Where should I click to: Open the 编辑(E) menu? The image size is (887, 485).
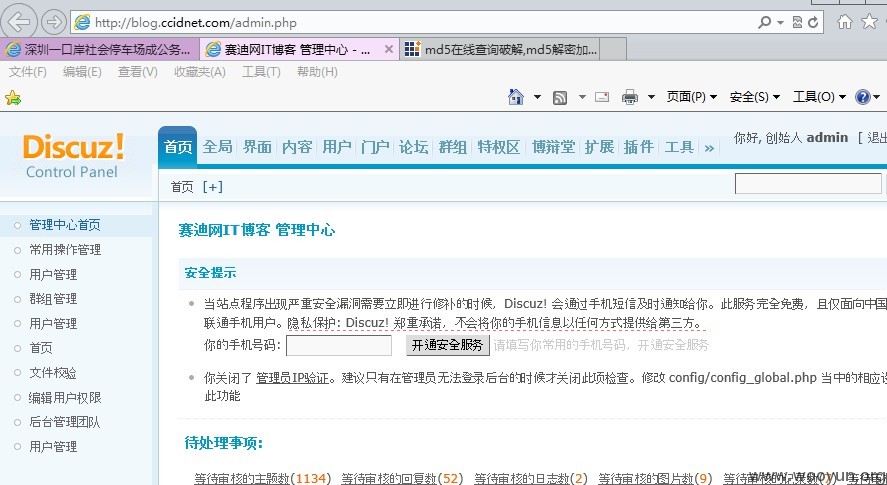click(x=82, y=72)
